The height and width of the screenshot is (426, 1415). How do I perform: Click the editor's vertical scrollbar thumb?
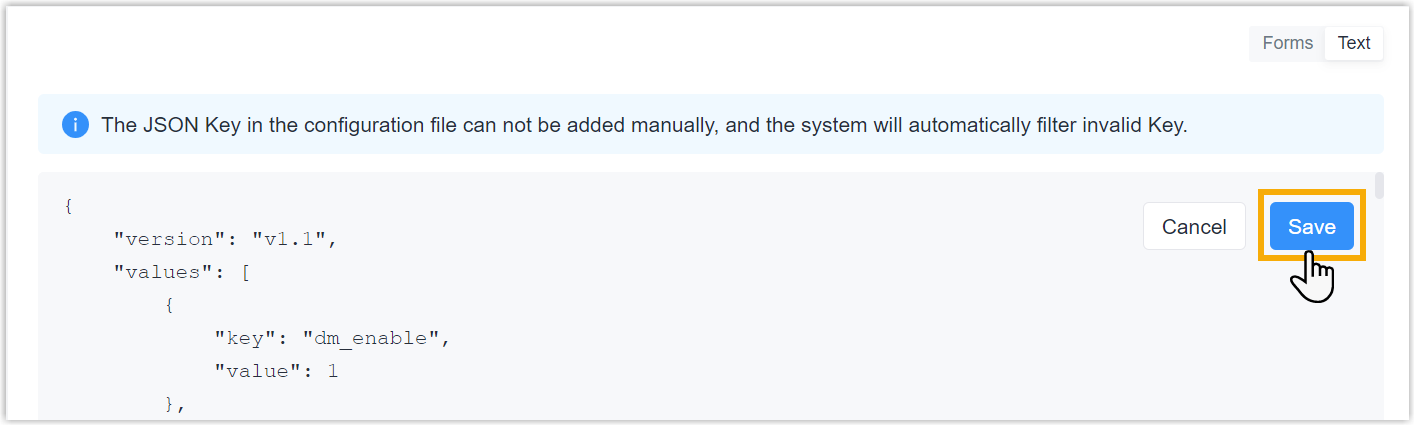[1379, 186]
